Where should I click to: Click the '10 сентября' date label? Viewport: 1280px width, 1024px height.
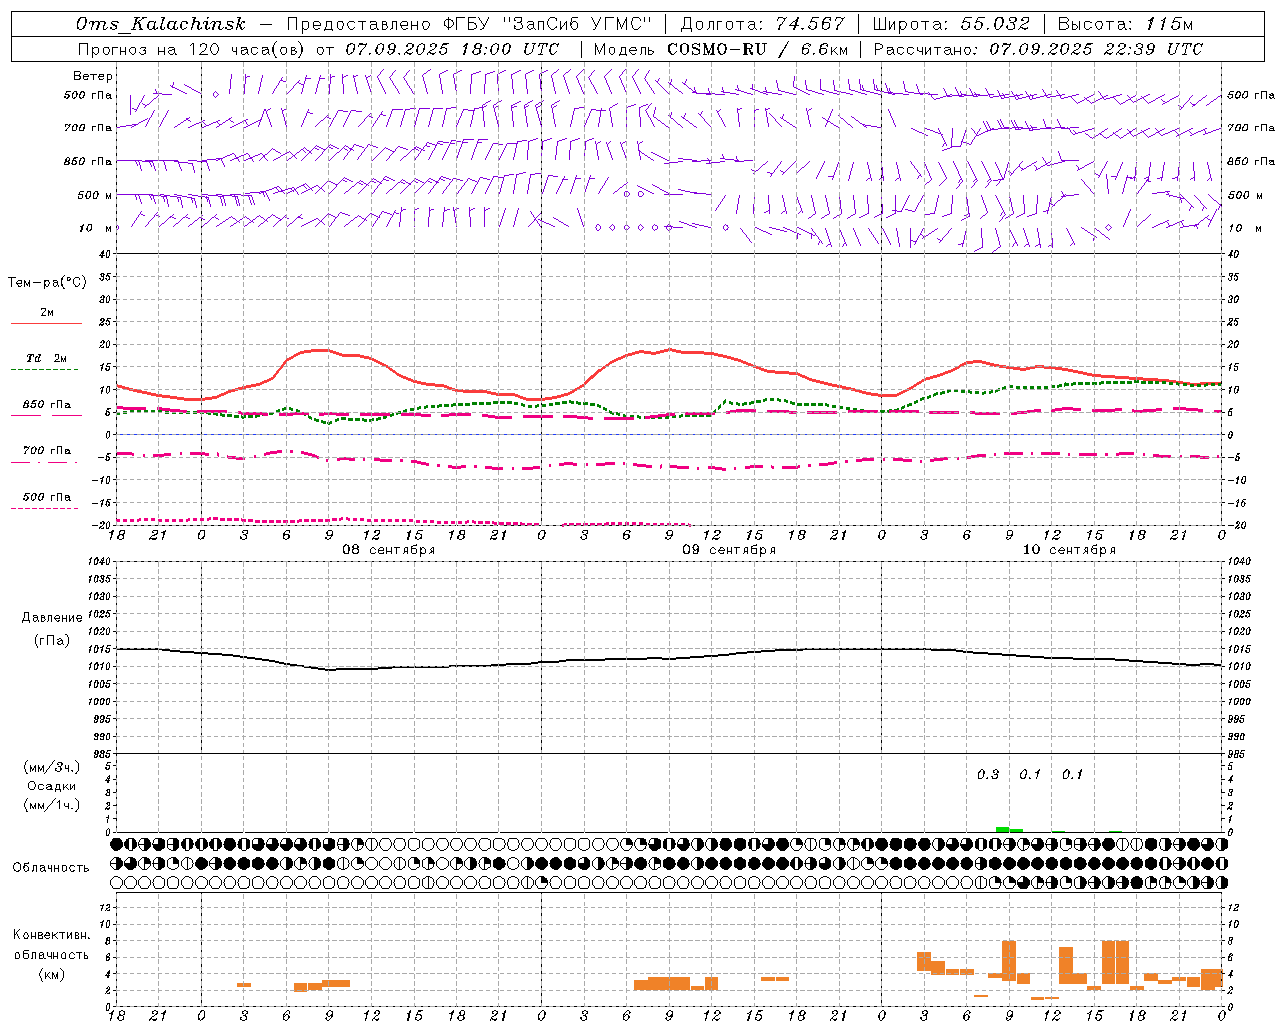click(x=1069, y=550)
